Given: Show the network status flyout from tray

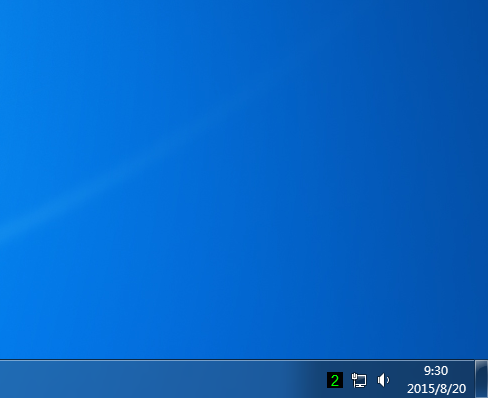Looking at the screenshot, I should tap(359, 380).
